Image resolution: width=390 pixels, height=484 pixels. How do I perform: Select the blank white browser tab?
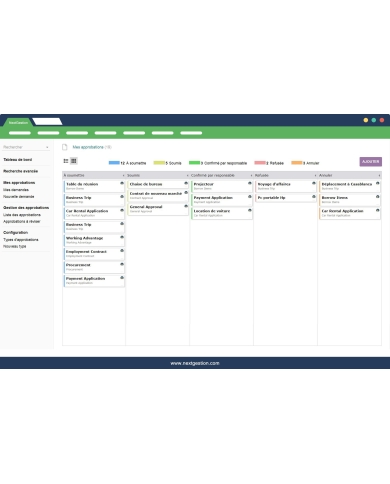click(x=47, y=122)
